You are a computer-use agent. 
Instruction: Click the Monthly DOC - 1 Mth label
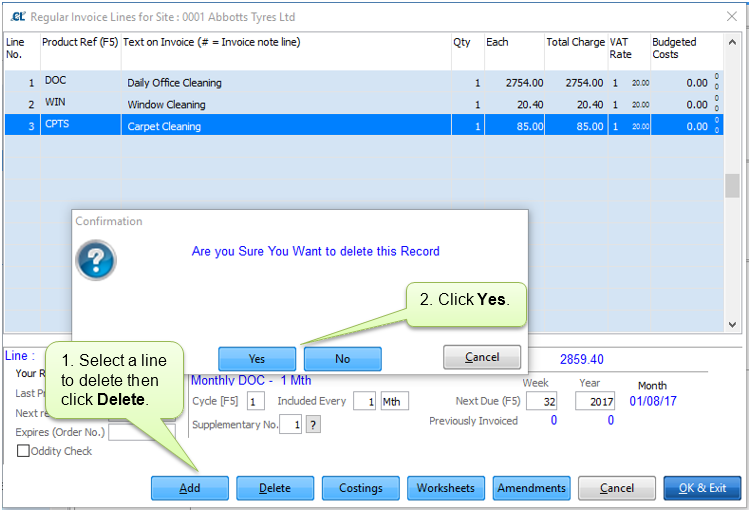pos(251,381)
